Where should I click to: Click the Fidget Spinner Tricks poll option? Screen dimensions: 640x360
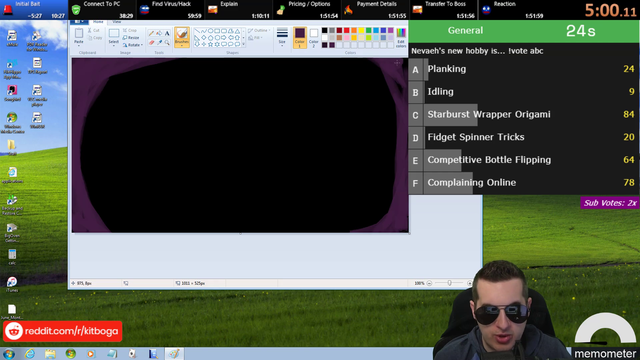(524, 137)
